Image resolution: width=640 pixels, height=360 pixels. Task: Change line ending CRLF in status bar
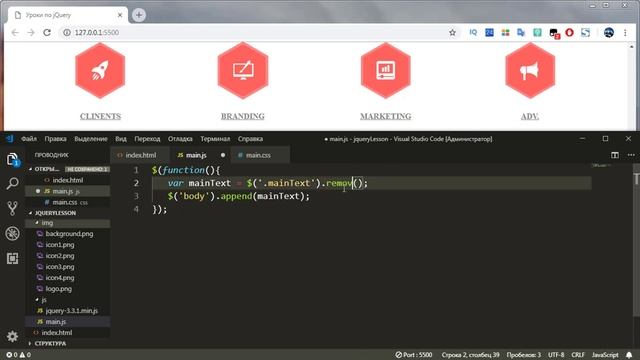pyautogui.click(x=578, y=355)
